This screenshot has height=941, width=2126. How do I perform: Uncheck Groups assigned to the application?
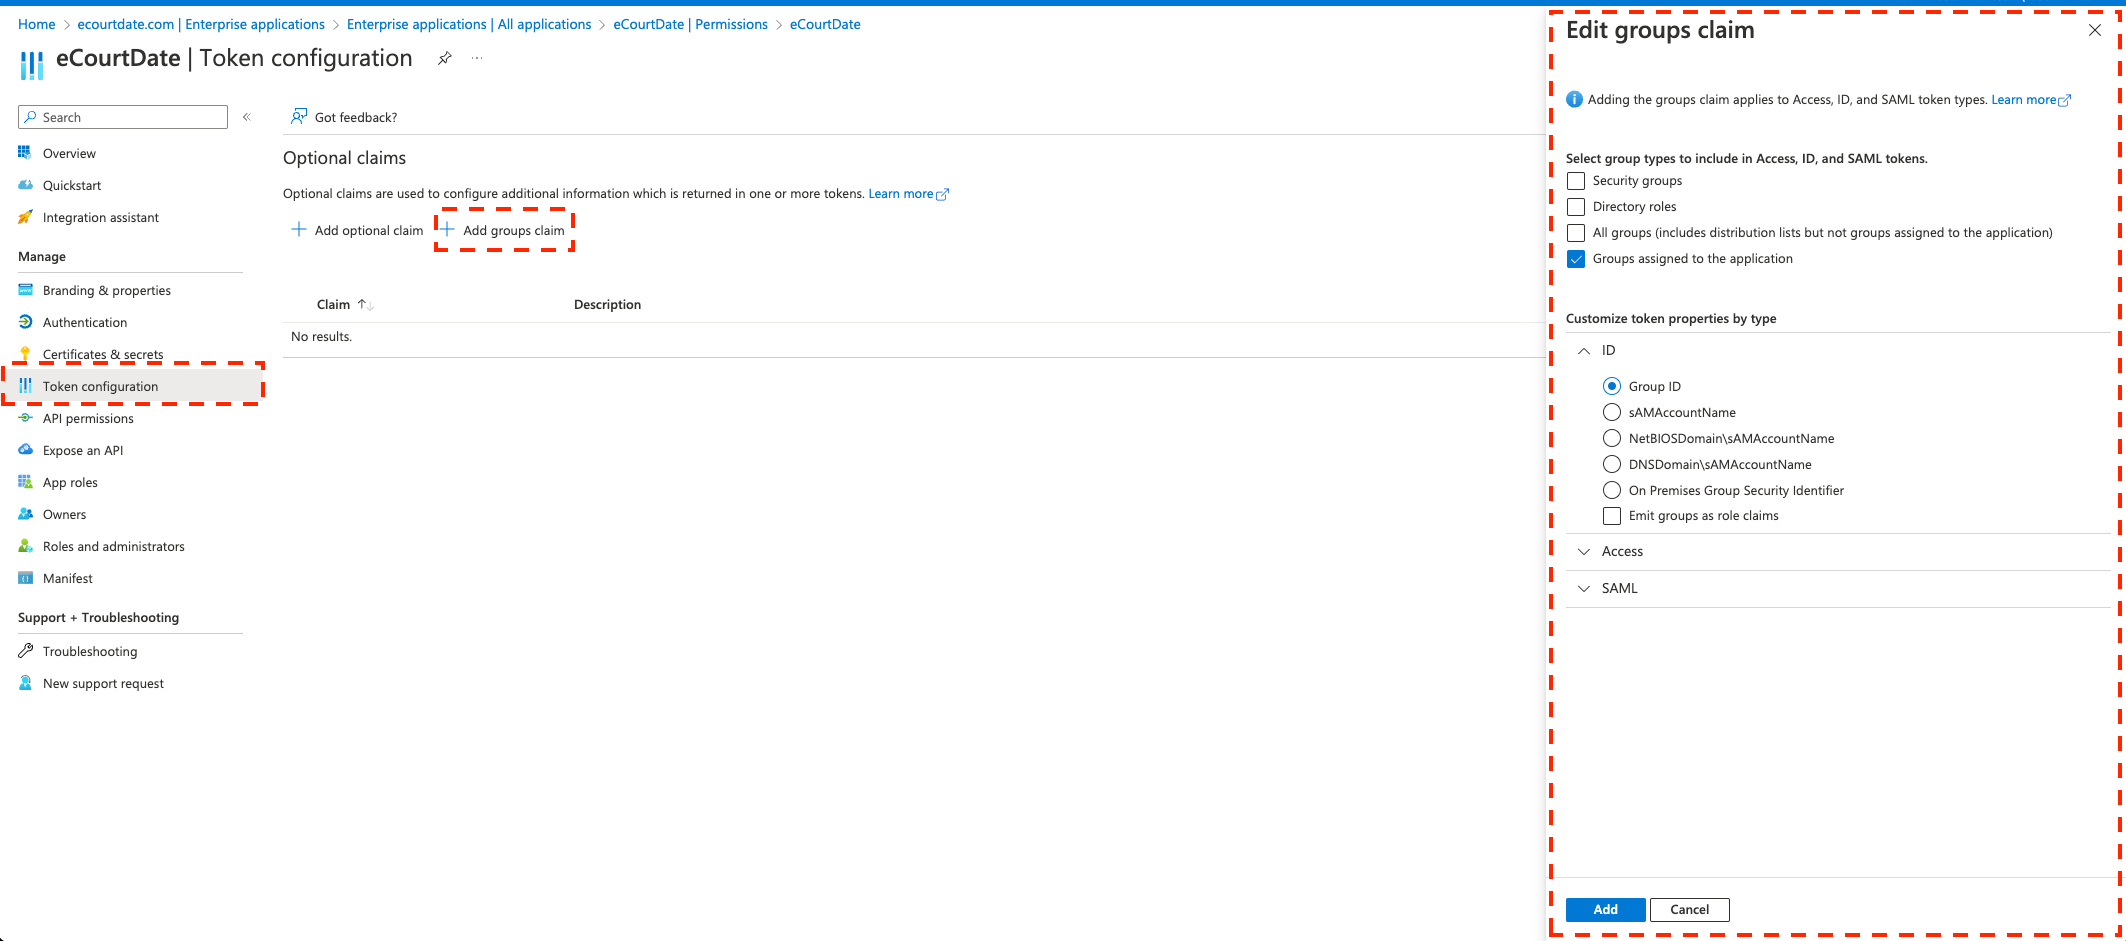click(1576, 259)
